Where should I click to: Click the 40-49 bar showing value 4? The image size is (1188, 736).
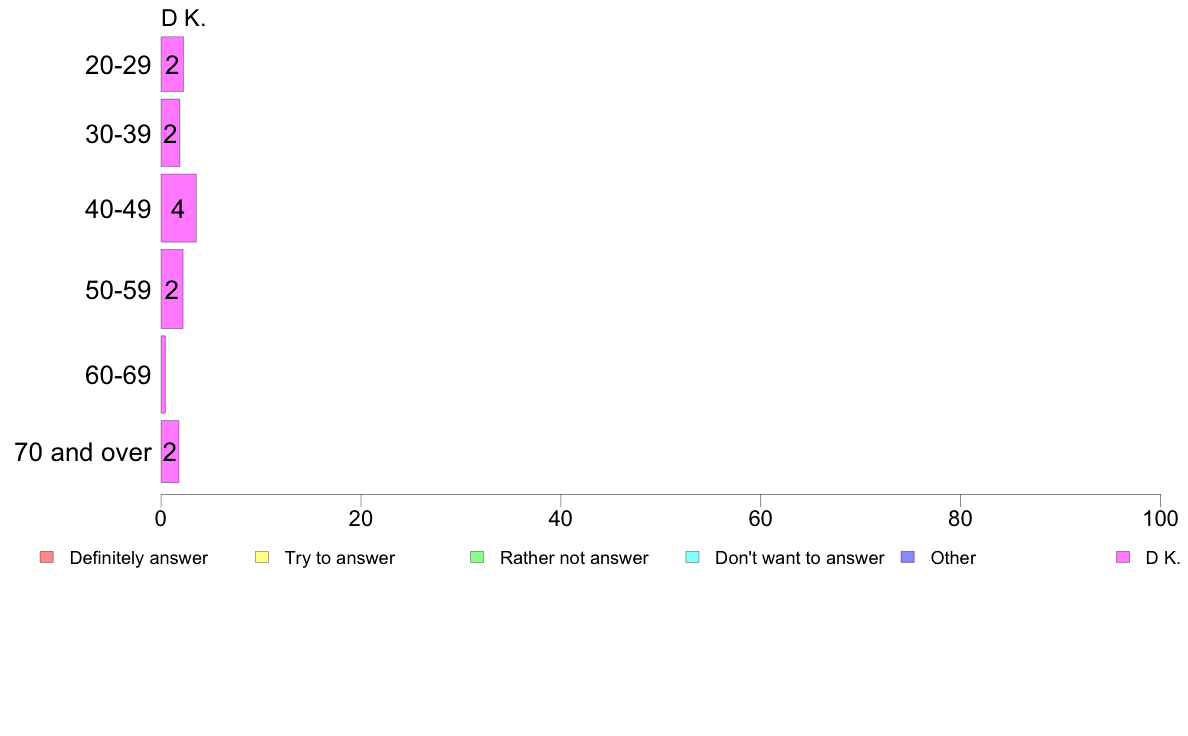click(x=179, y=208)
